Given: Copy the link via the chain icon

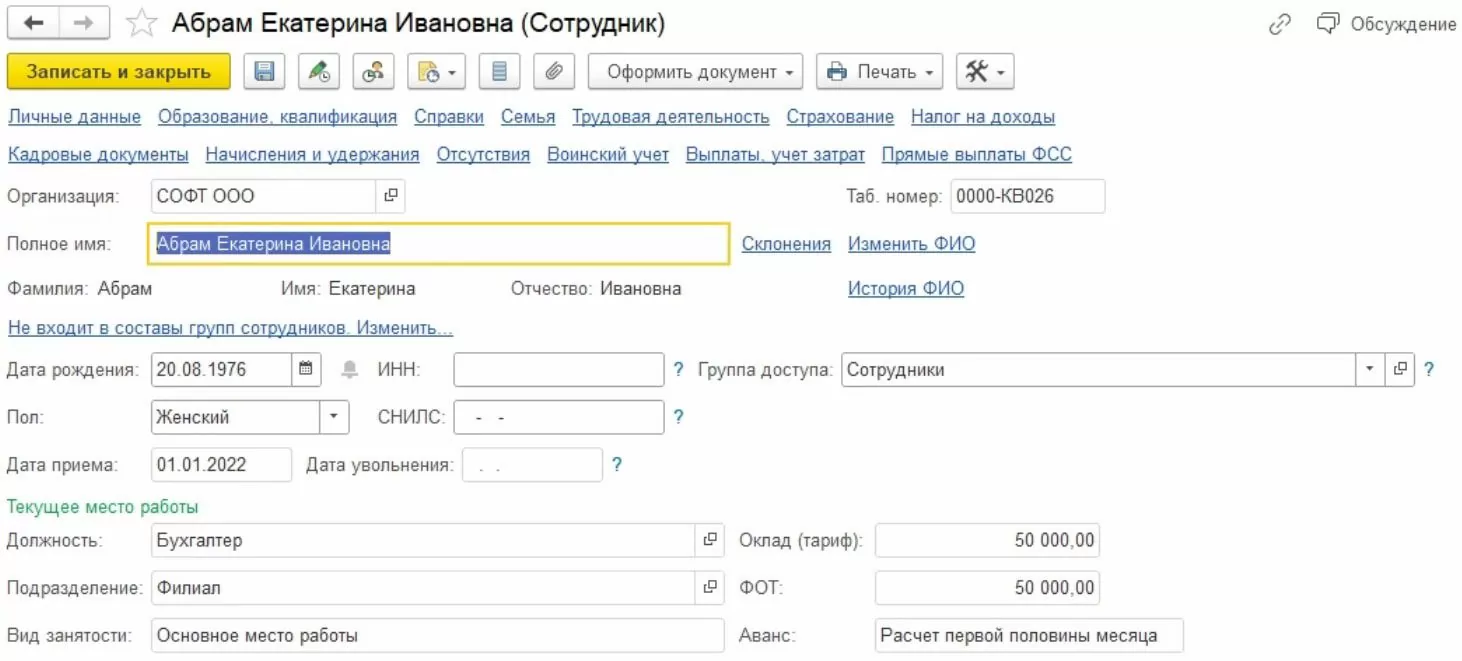Looking at the screenshot, I should coord(1280,24).
